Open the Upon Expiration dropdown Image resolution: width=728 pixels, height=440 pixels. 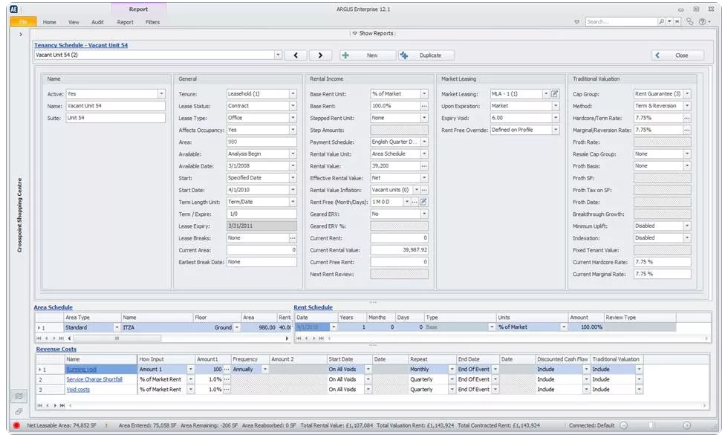click(555, 106)
